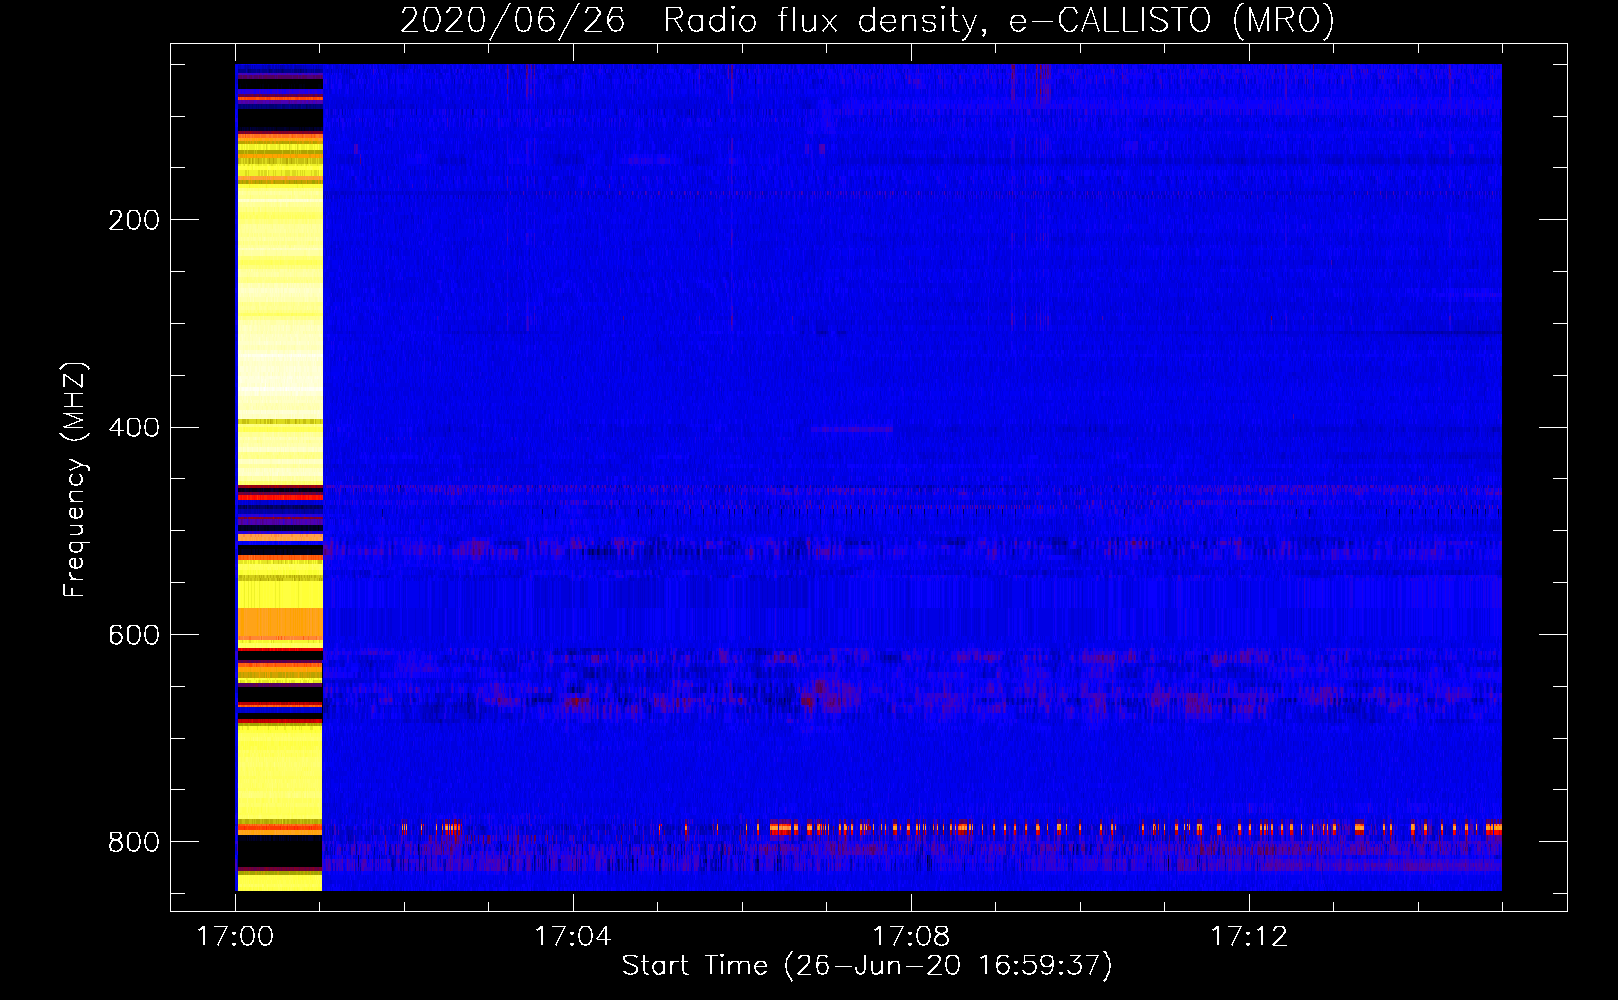1618x1000 pixels.
Task: Click the 200 frequency tick label
Action: (134, 220)
